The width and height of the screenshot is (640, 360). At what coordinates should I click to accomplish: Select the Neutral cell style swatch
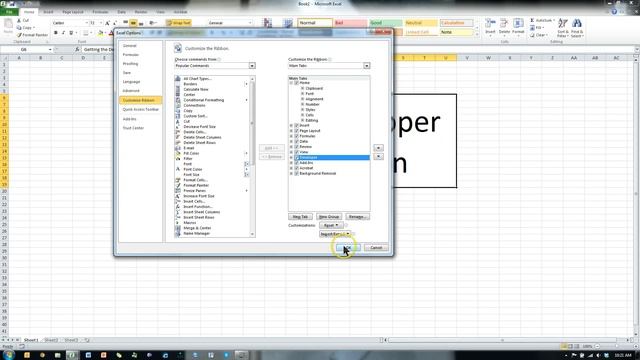click(x=421, y=23)
